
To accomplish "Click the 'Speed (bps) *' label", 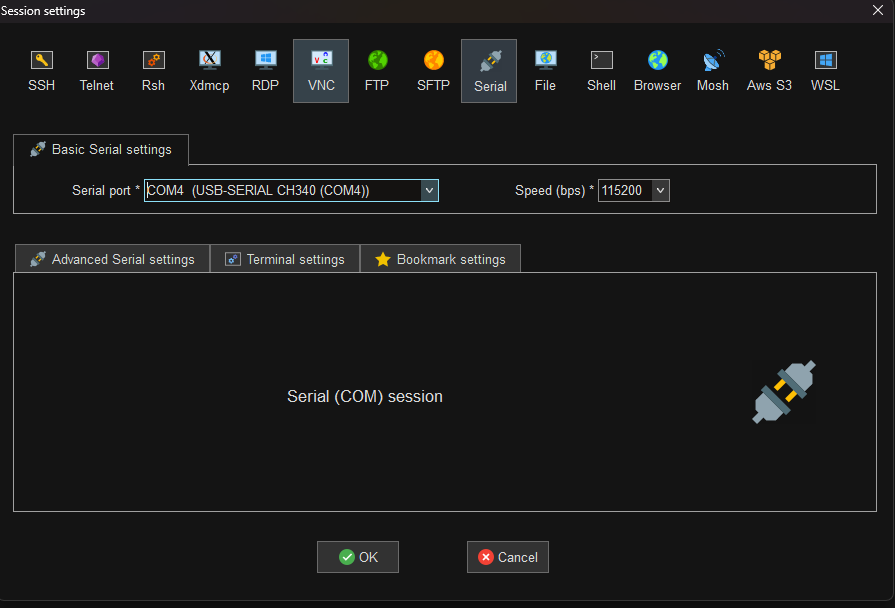I will coord(554,191).
